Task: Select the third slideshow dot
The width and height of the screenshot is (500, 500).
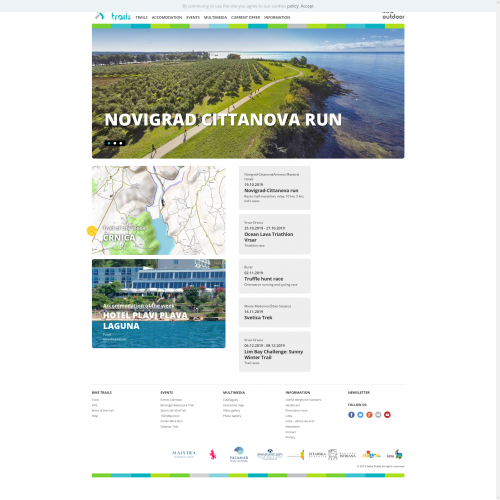Action: pos(121,143)
